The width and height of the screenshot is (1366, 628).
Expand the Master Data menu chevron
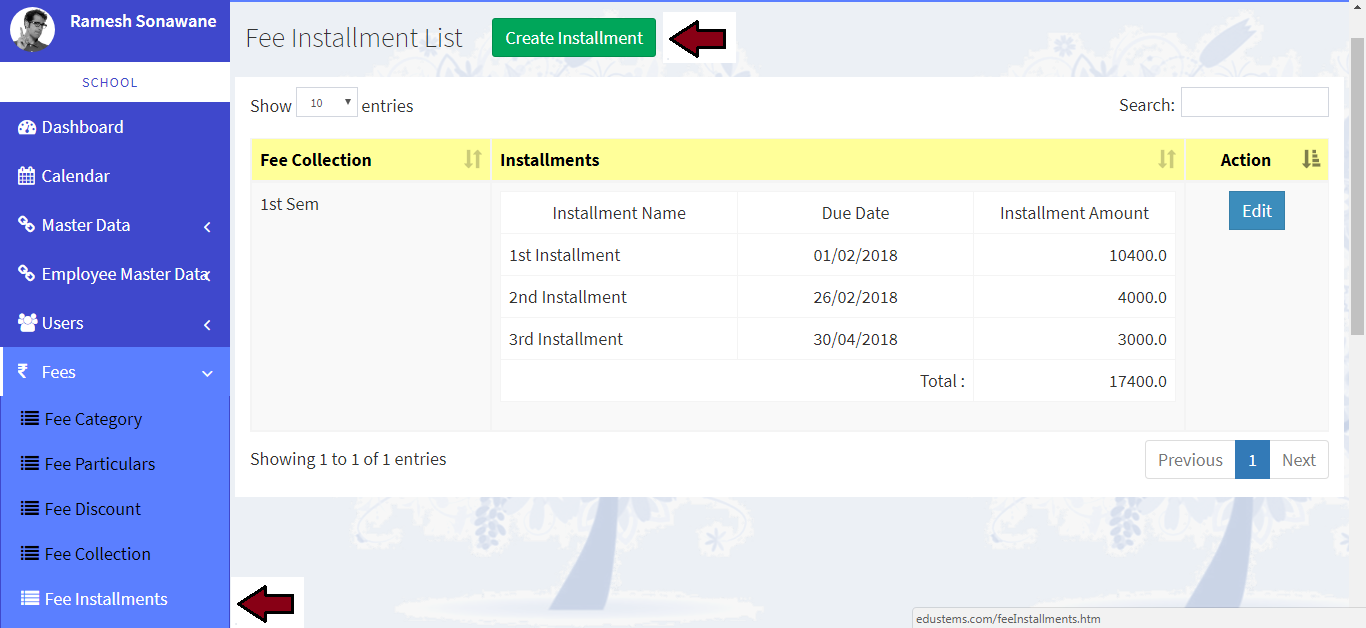207,227
